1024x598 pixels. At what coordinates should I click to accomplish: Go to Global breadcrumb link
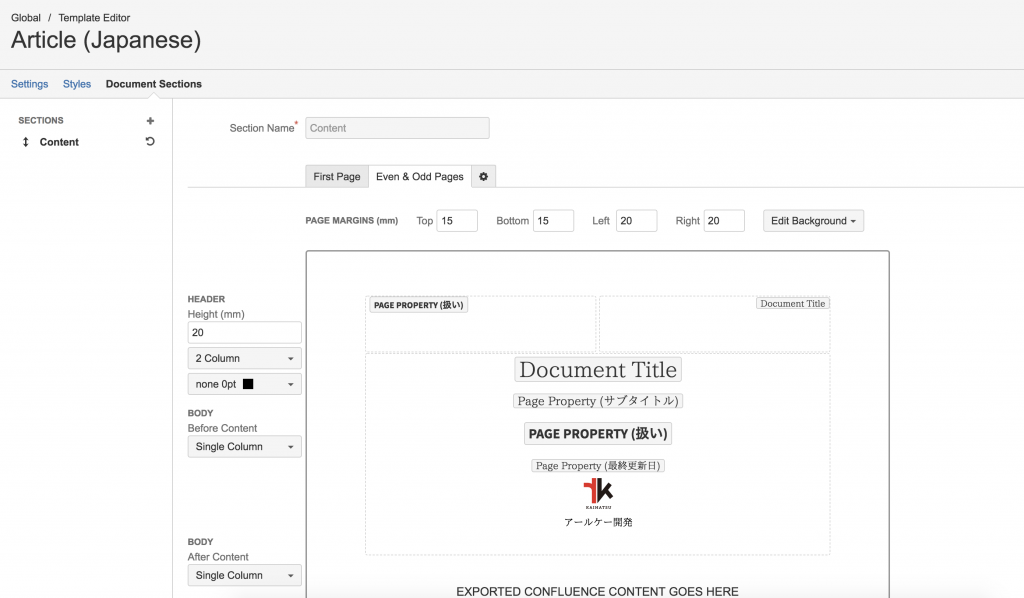point(25,18)
